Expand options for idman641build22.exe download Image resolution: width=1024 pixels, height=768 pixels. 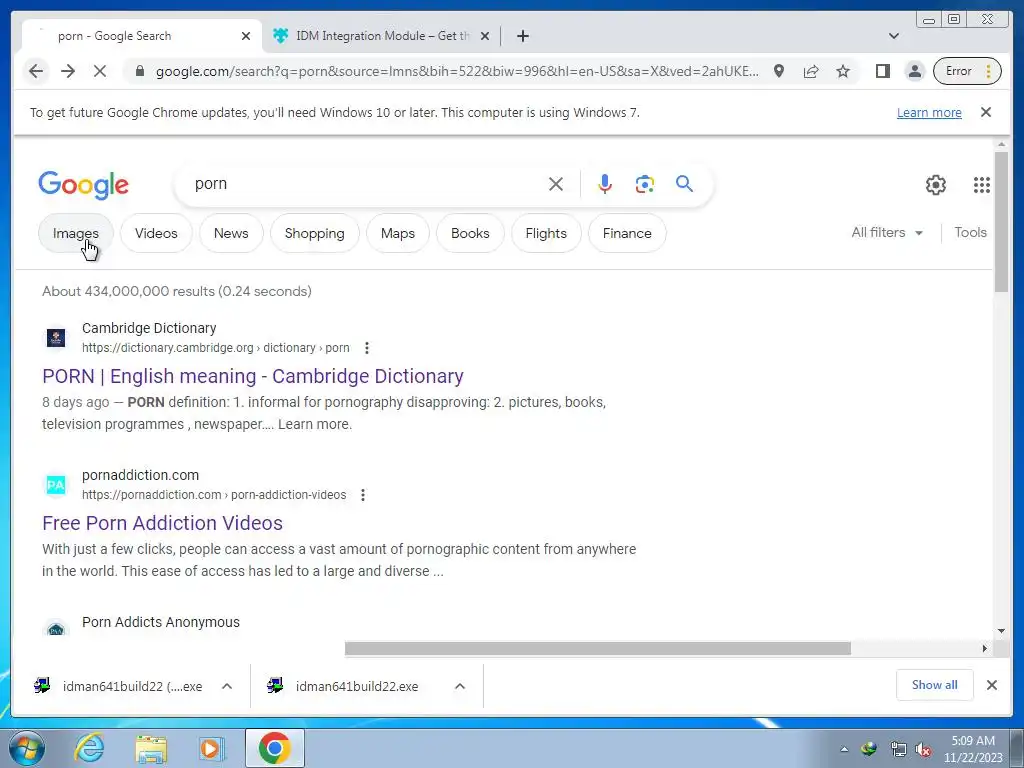tap(460, 686)
